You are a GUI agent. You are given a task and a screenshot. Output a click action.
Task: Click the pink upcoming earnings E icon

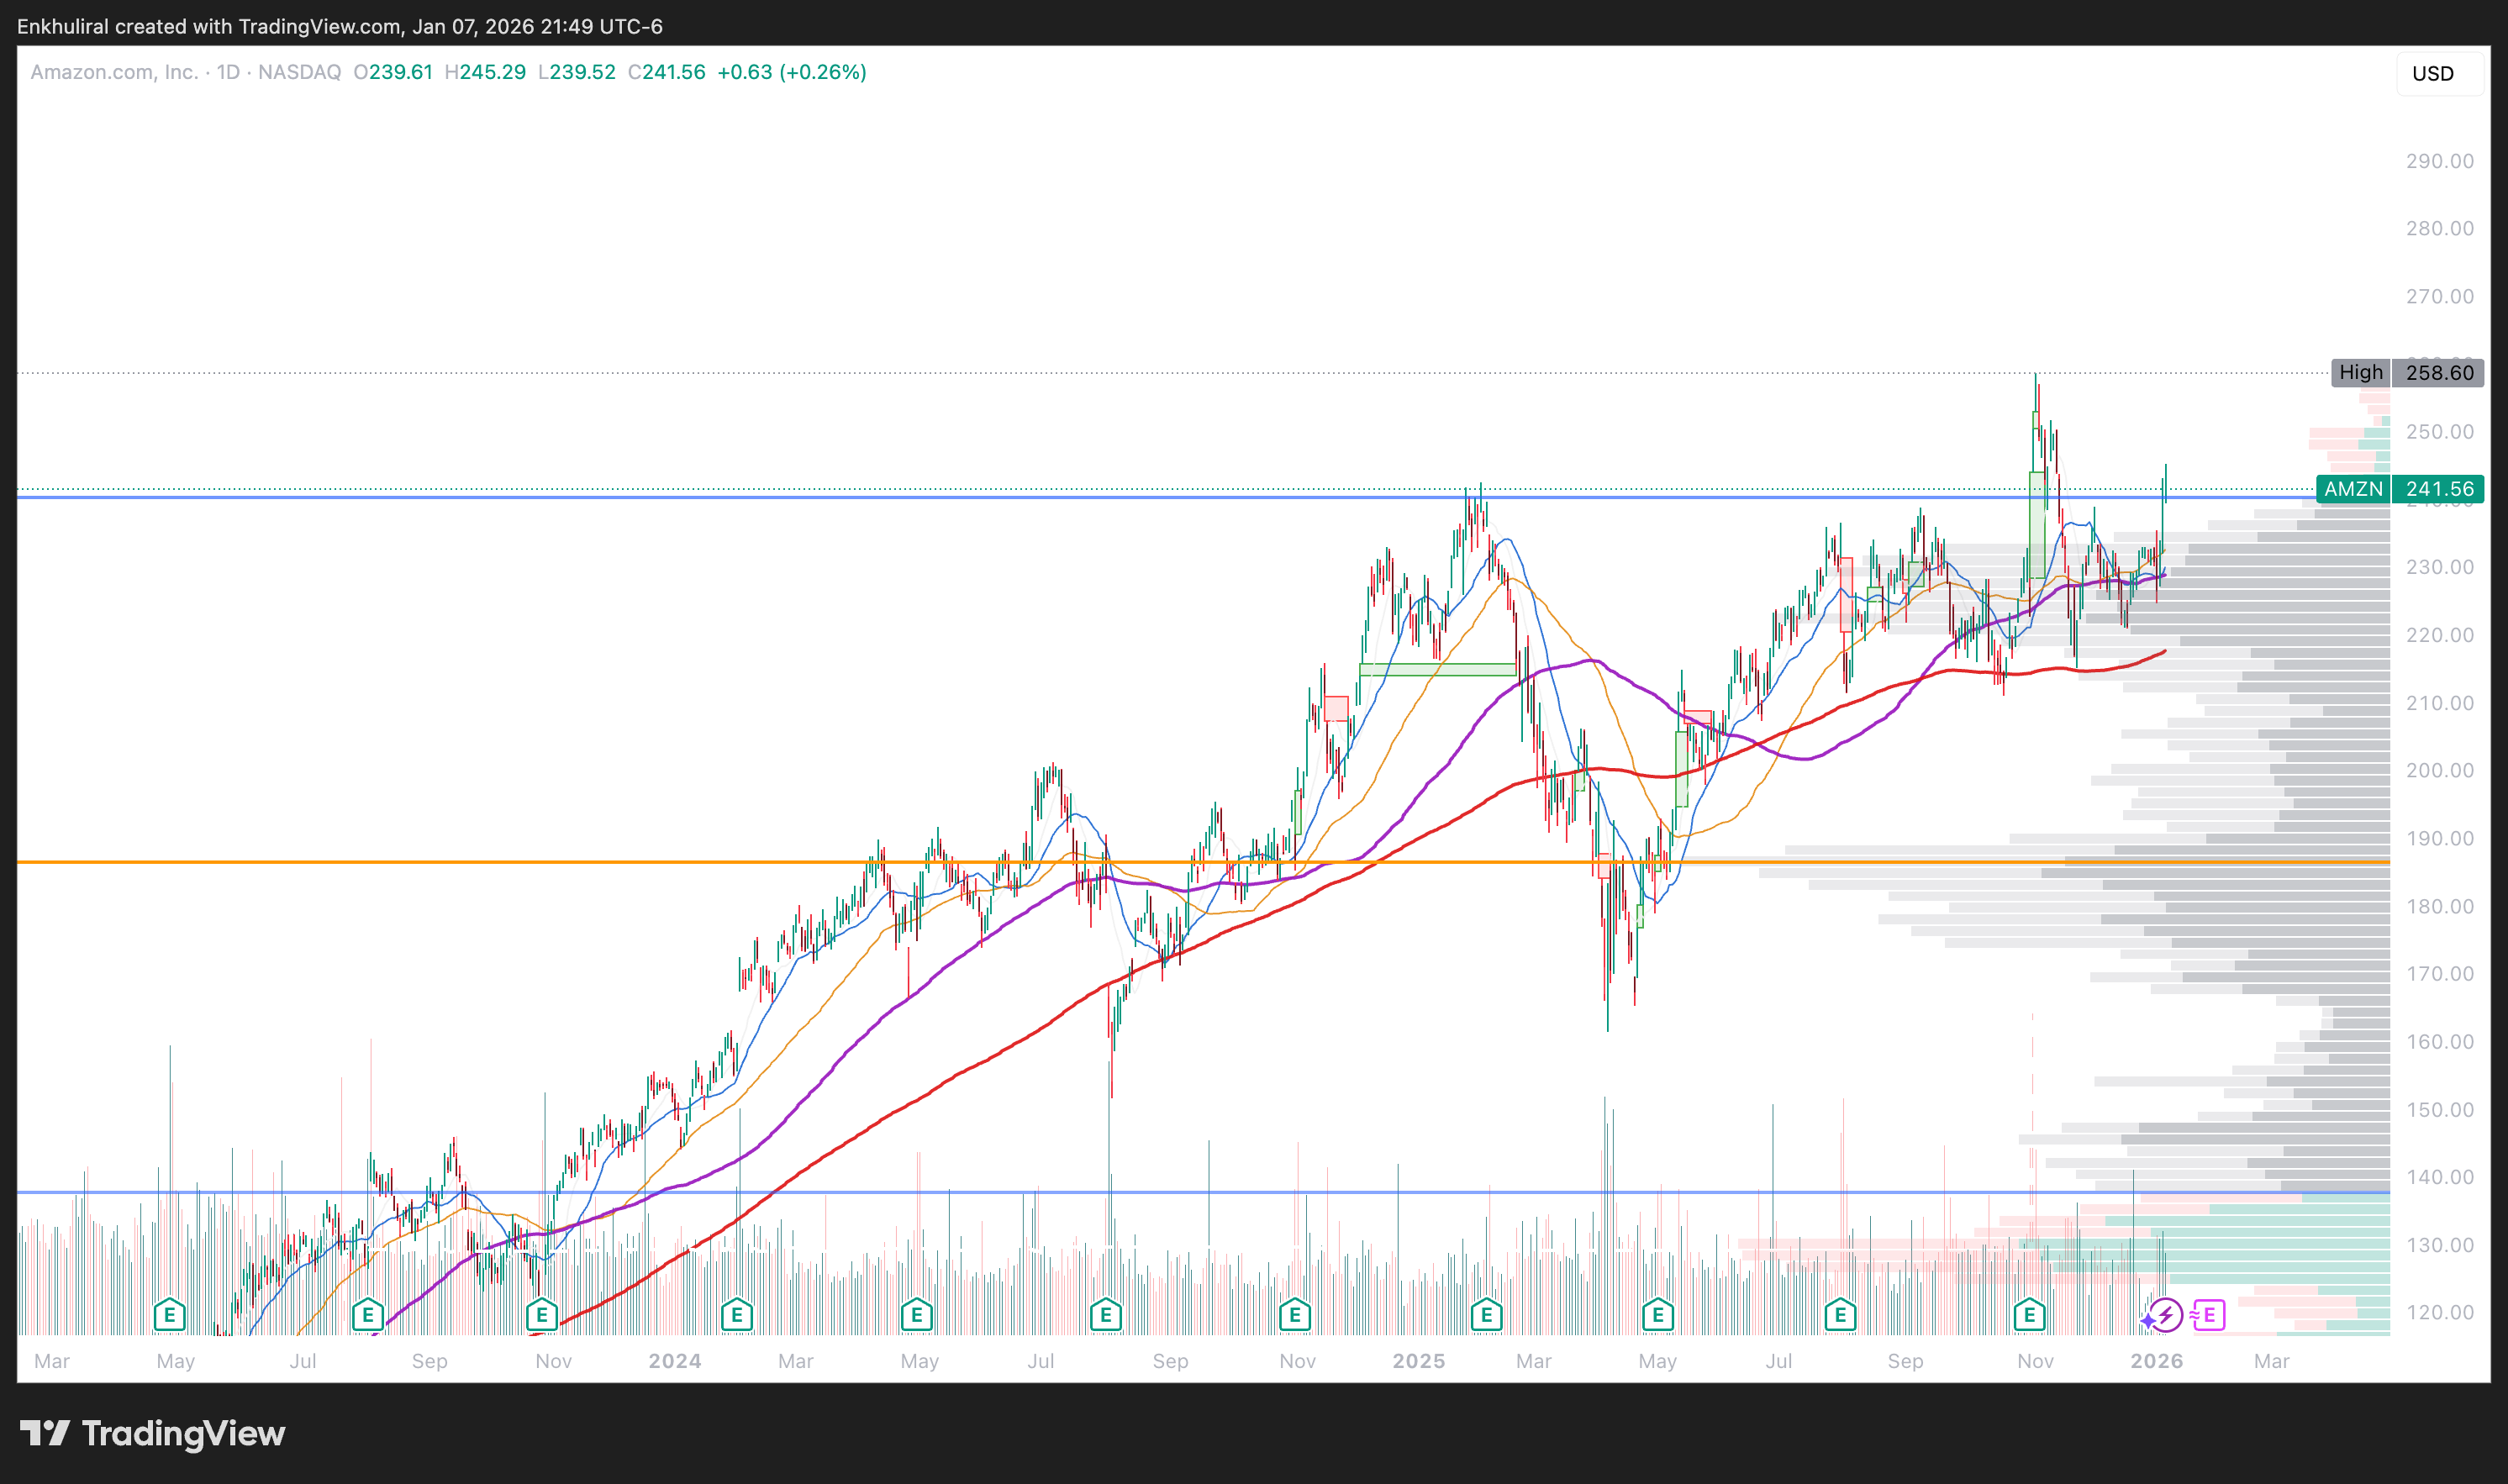tap(2209, 1315)
